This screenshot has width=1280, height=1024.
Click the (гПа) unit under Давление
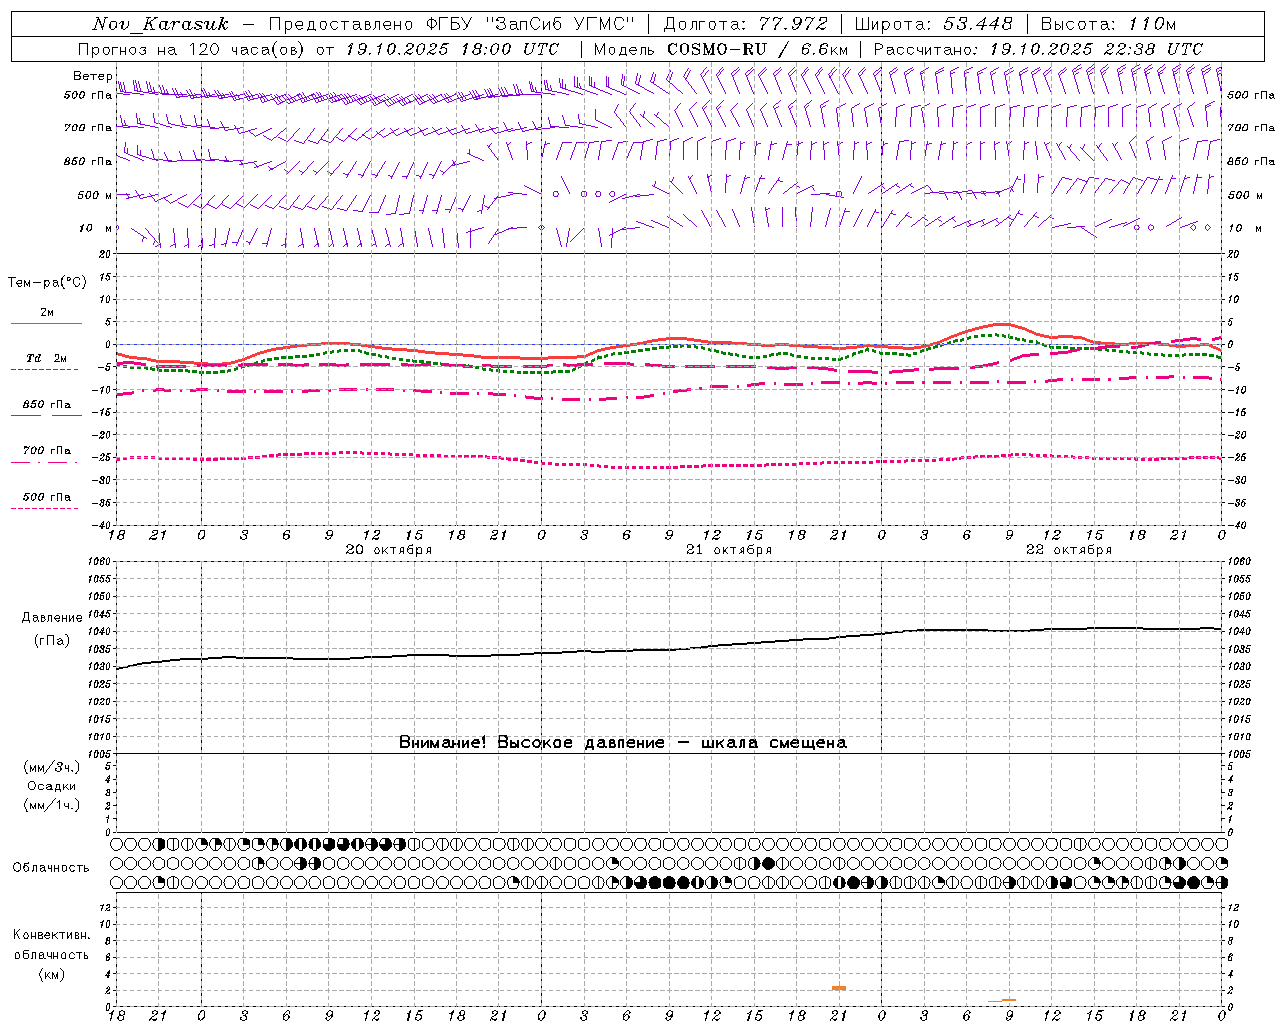point(52,640)
